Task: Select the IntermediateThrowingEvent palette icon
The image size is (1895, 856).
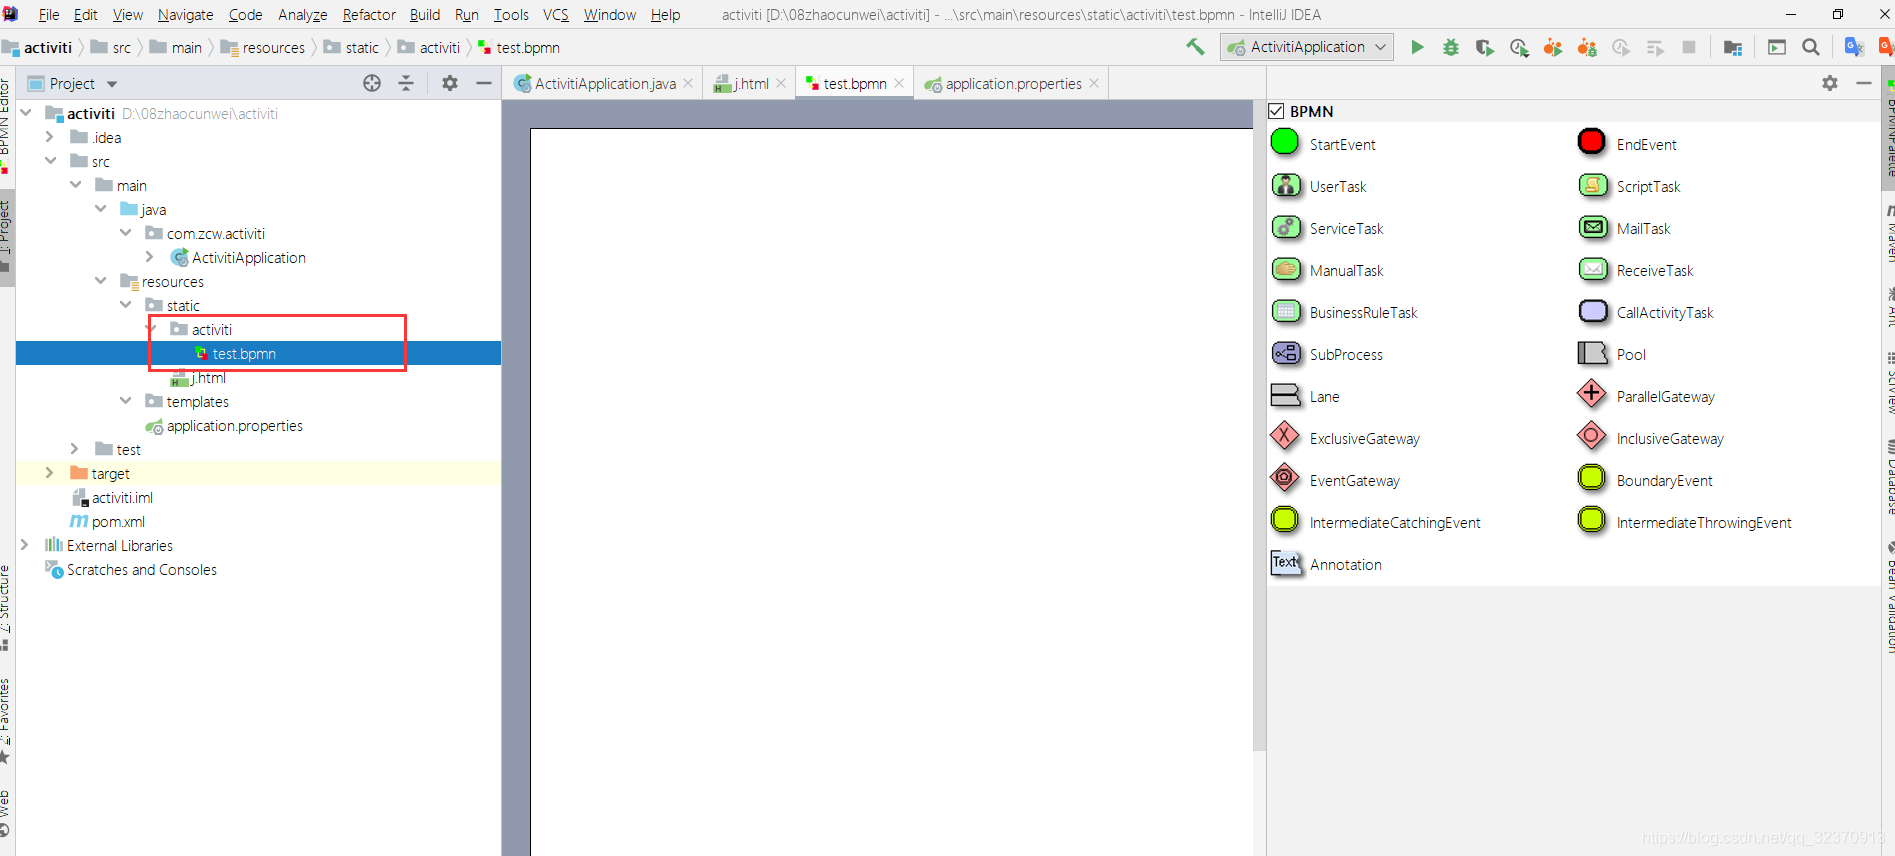Action: click(x=1592, y=521)
